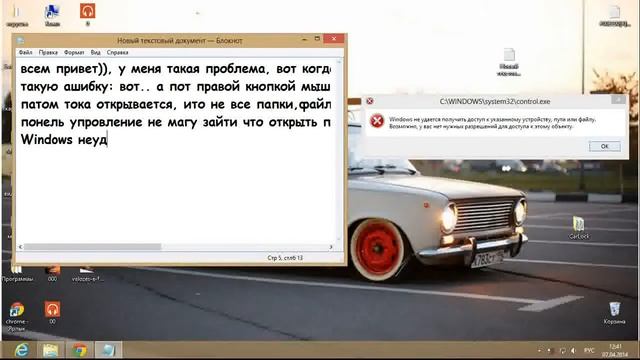This screenshot has height=360, width=640.
Task: Select the computer shortcut icon at top left
Action: tap(52, 15)
